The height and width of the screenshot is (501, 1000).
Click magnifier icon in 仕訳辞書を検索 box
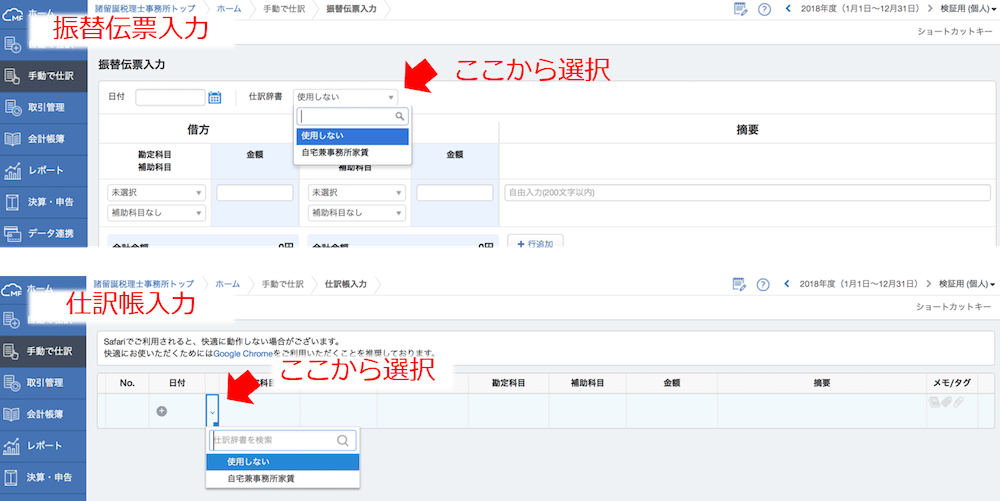click(343, 440)
